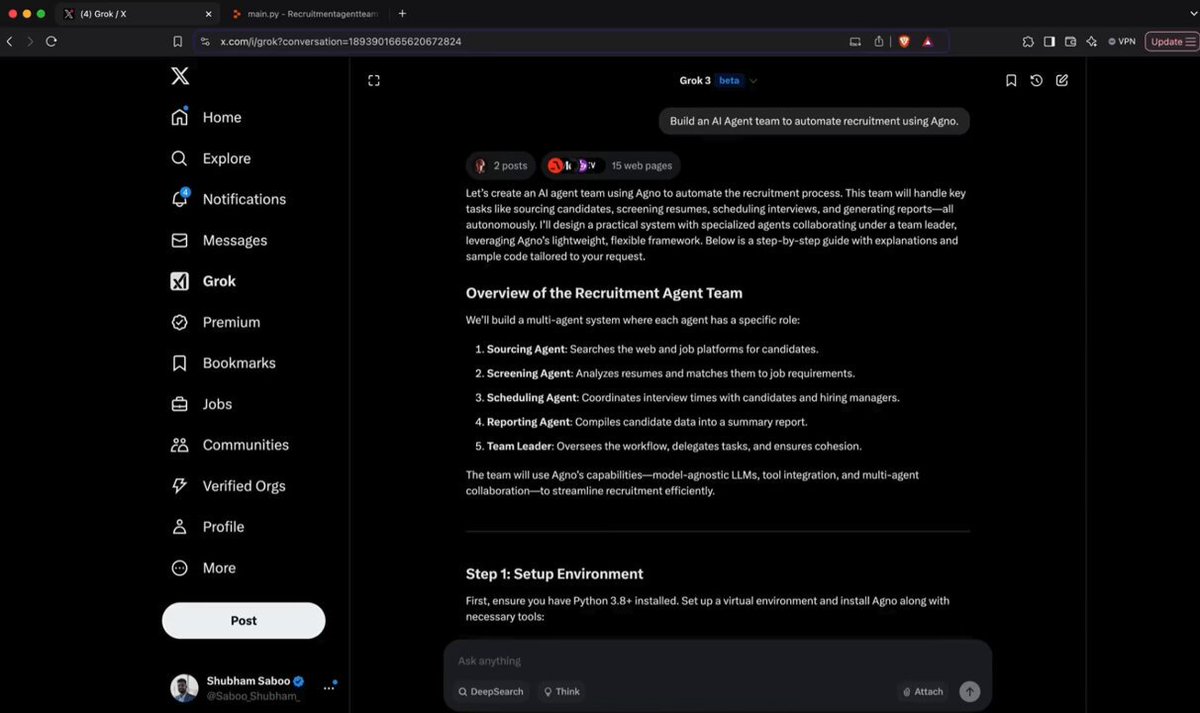Click 'Overview of the Recruitment Agent Team' heading
1200x713 pixels.
[x=604, y=293]
